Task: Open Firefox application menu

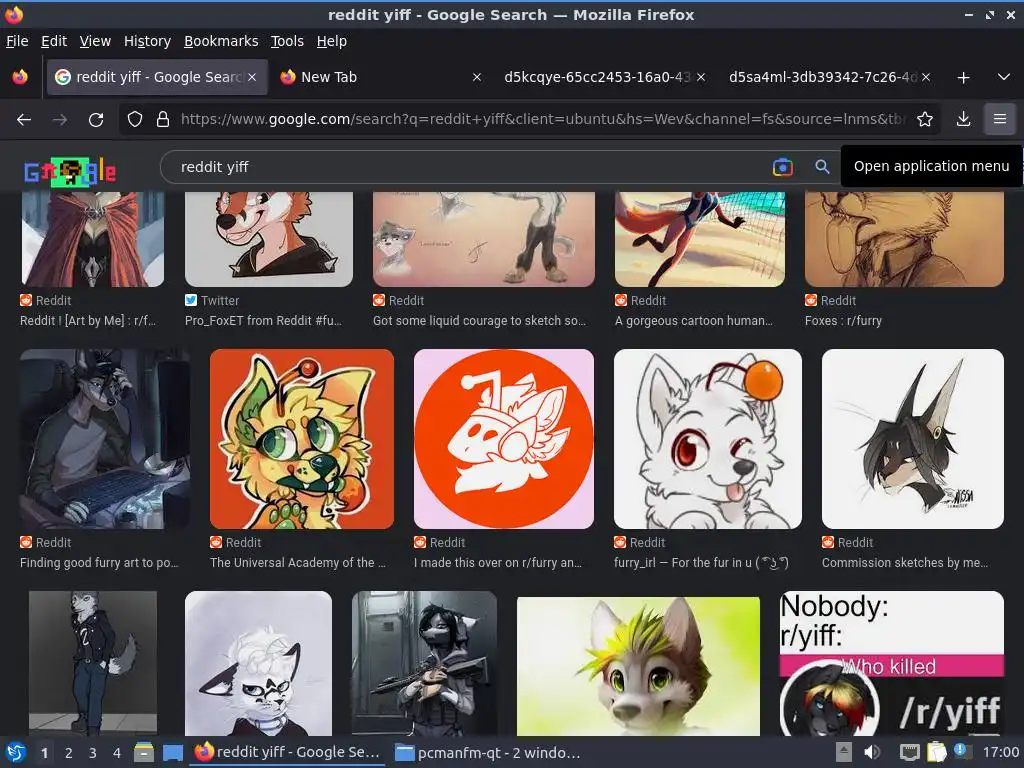Action: tap(1000, 119)
